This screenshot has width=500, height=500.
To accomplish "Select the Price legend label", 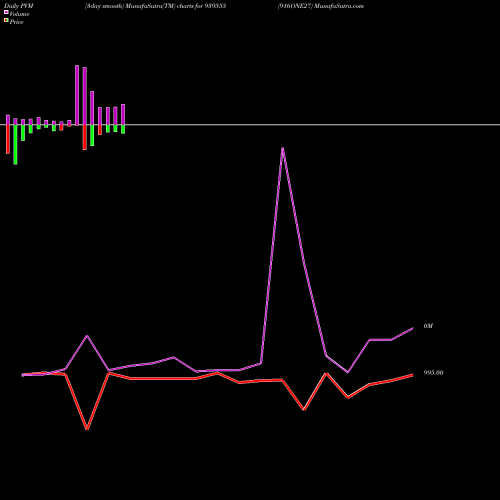I will pos(16,22).
